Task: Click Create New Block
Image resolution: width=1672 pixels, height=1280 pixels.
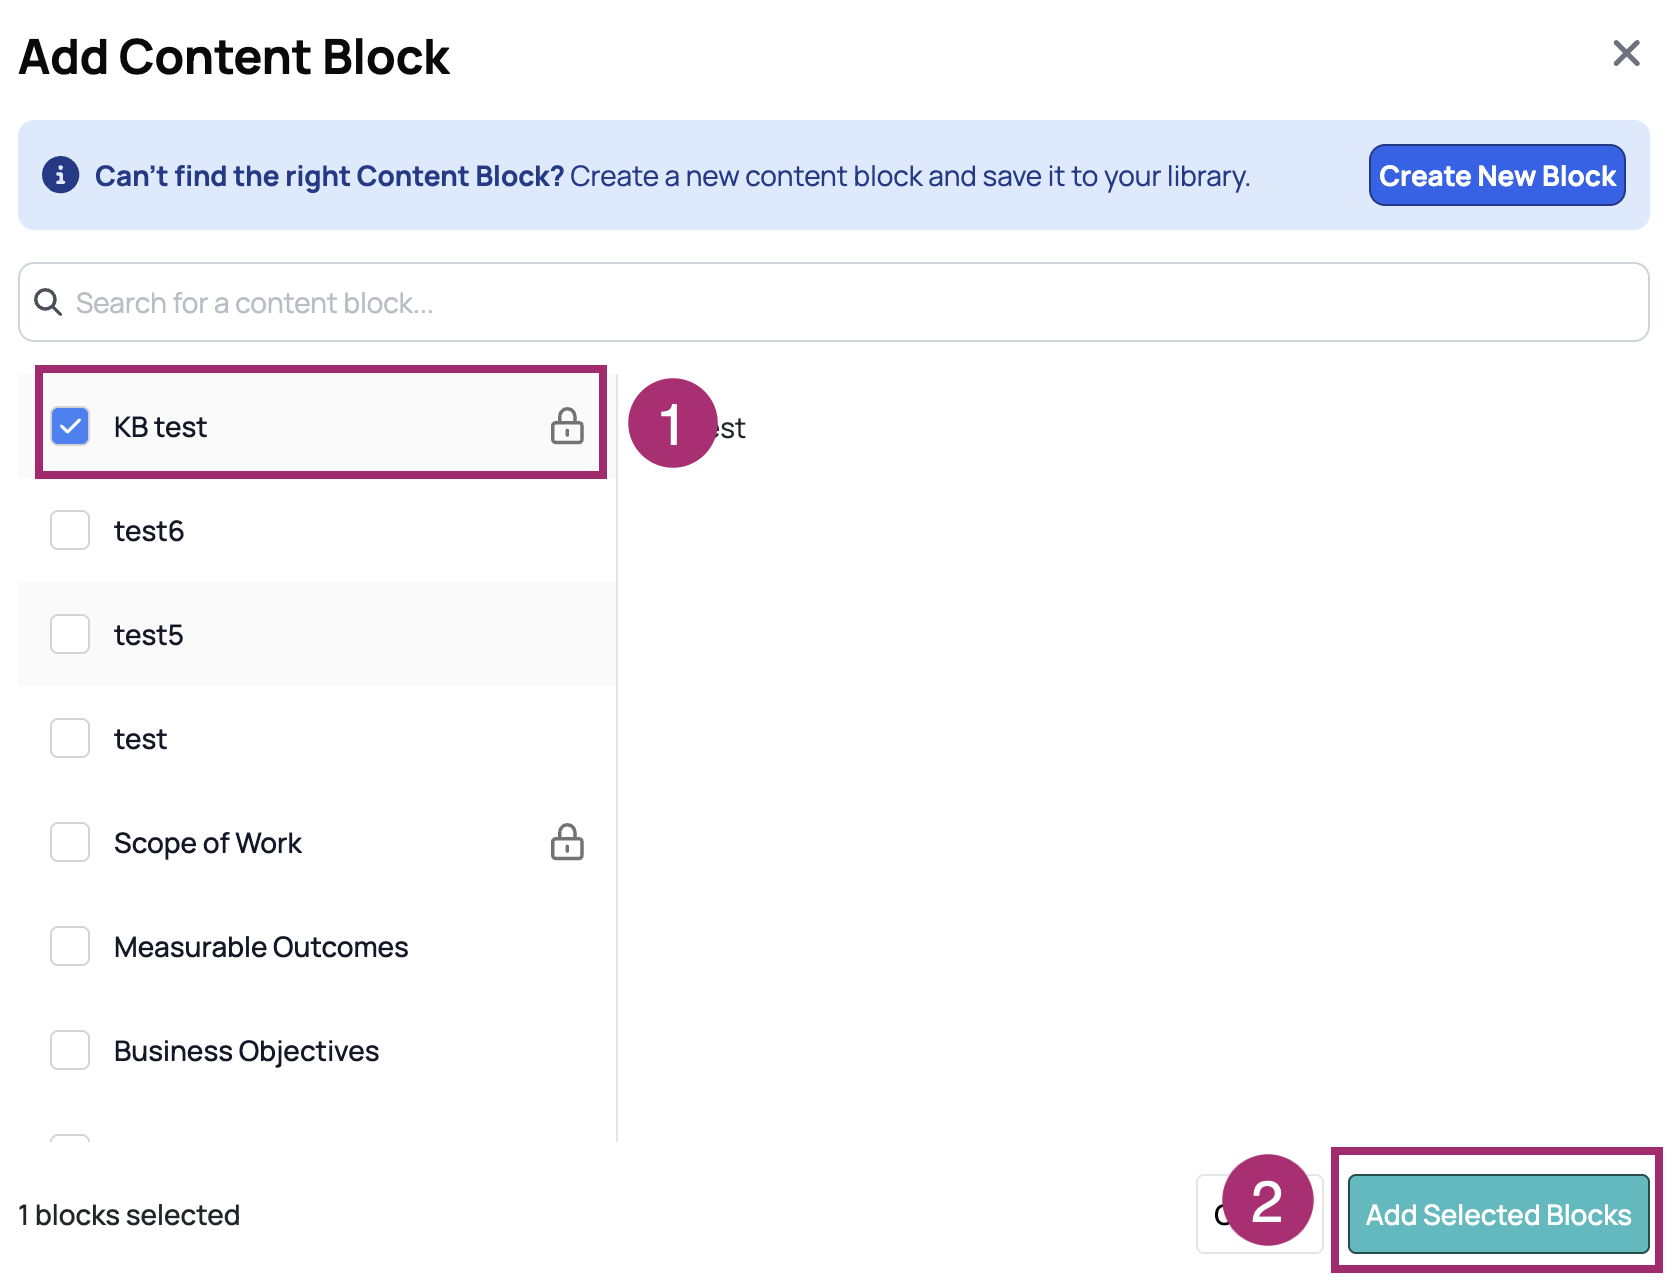Action: 1497,175
